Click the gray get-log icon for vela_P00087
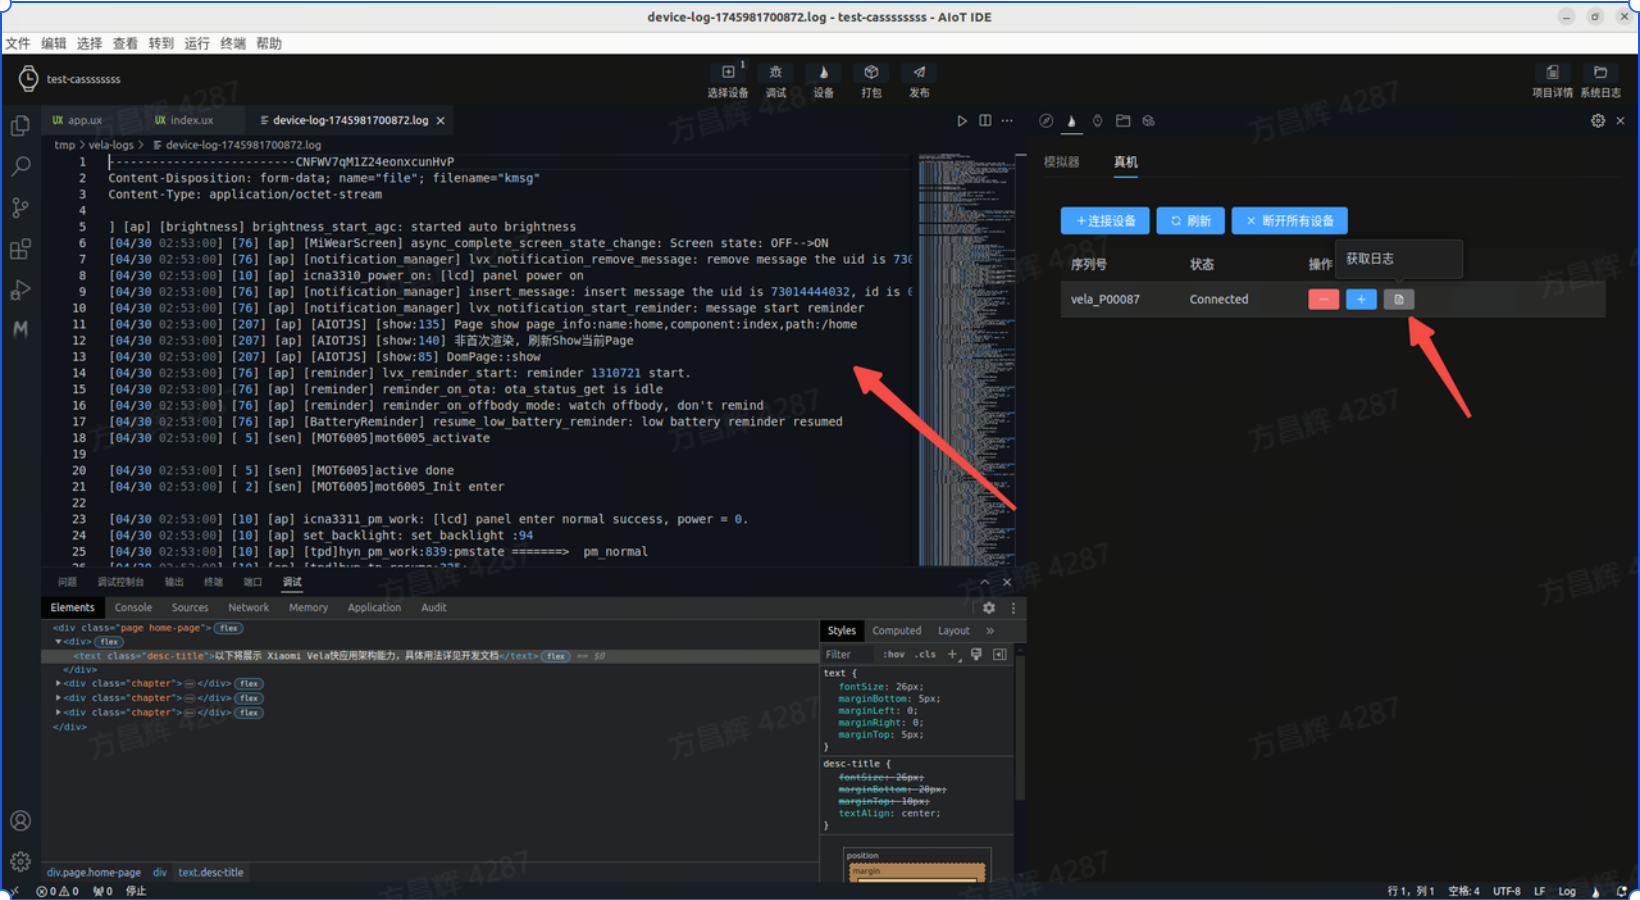 coord(1398,299)
